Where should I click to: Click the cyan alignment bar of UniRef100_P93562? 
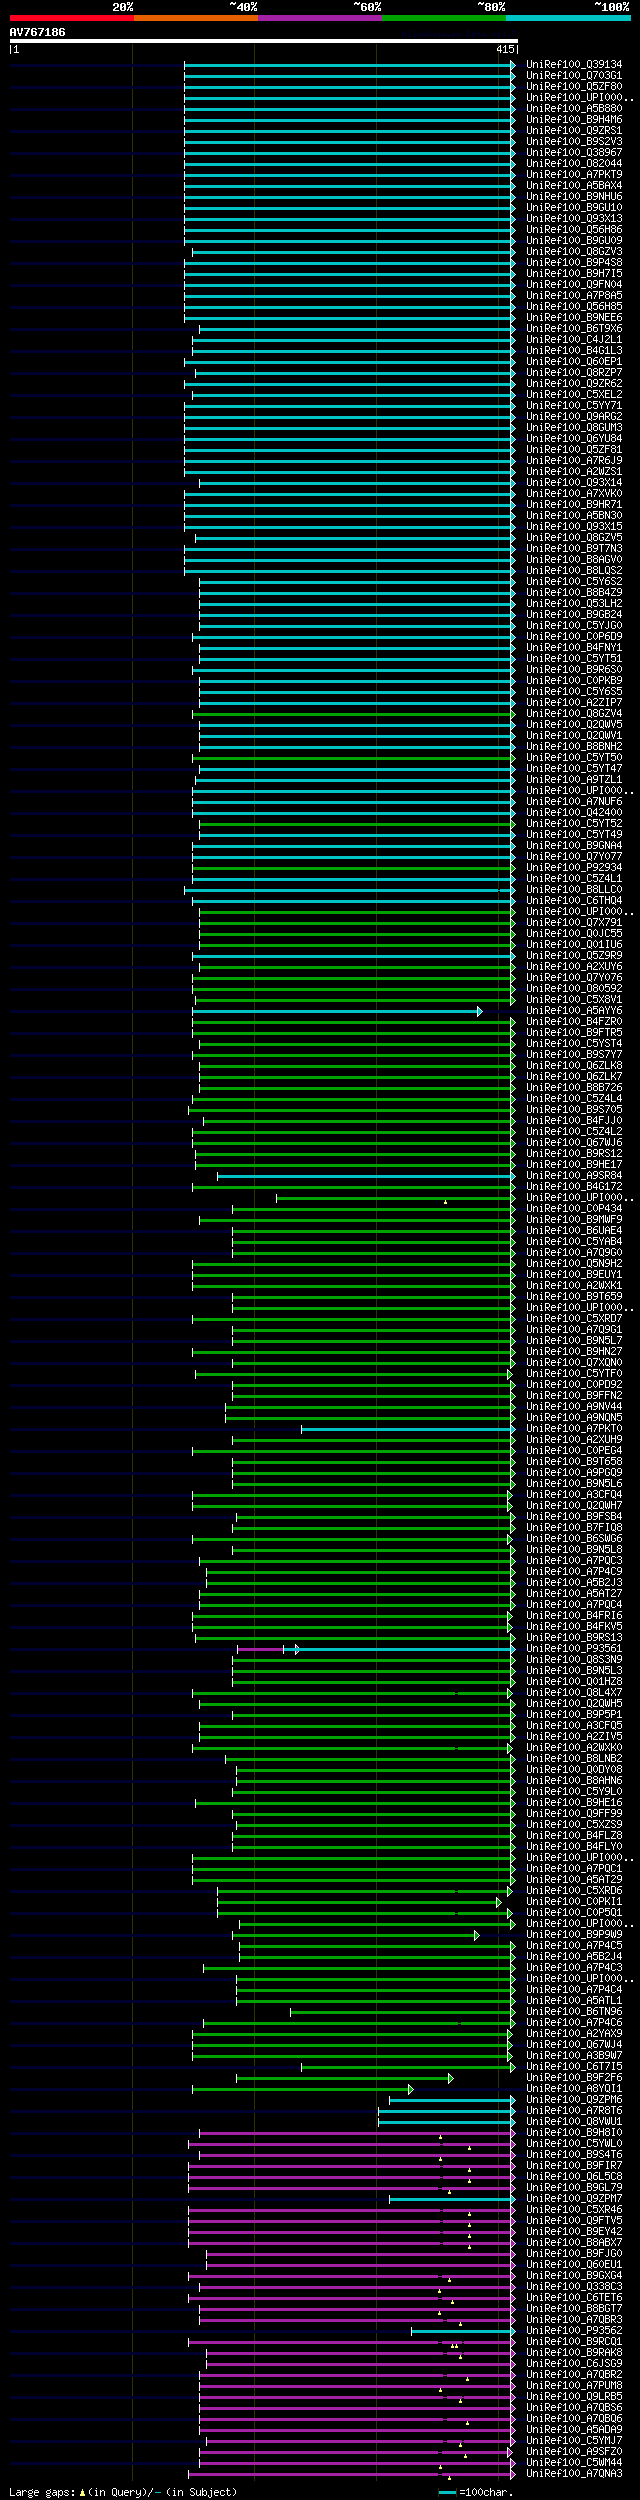point(461,2331)
